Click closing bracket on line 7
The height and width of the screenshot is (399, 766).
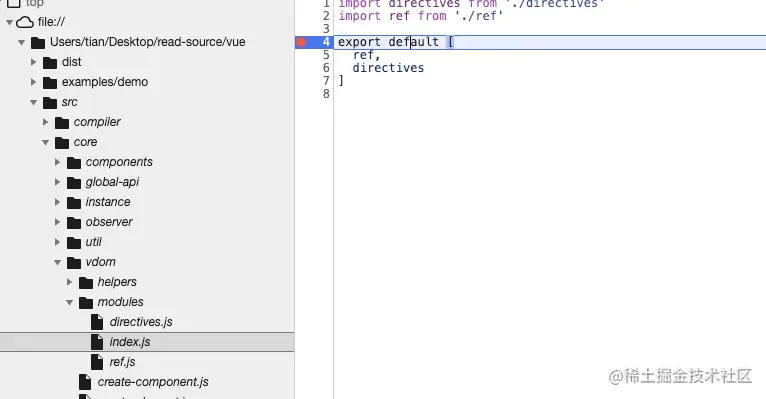341,81
